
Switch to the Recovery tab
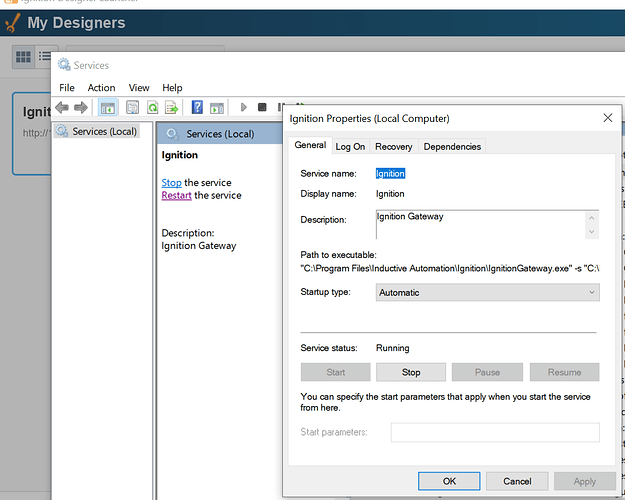tap(394, 147)
